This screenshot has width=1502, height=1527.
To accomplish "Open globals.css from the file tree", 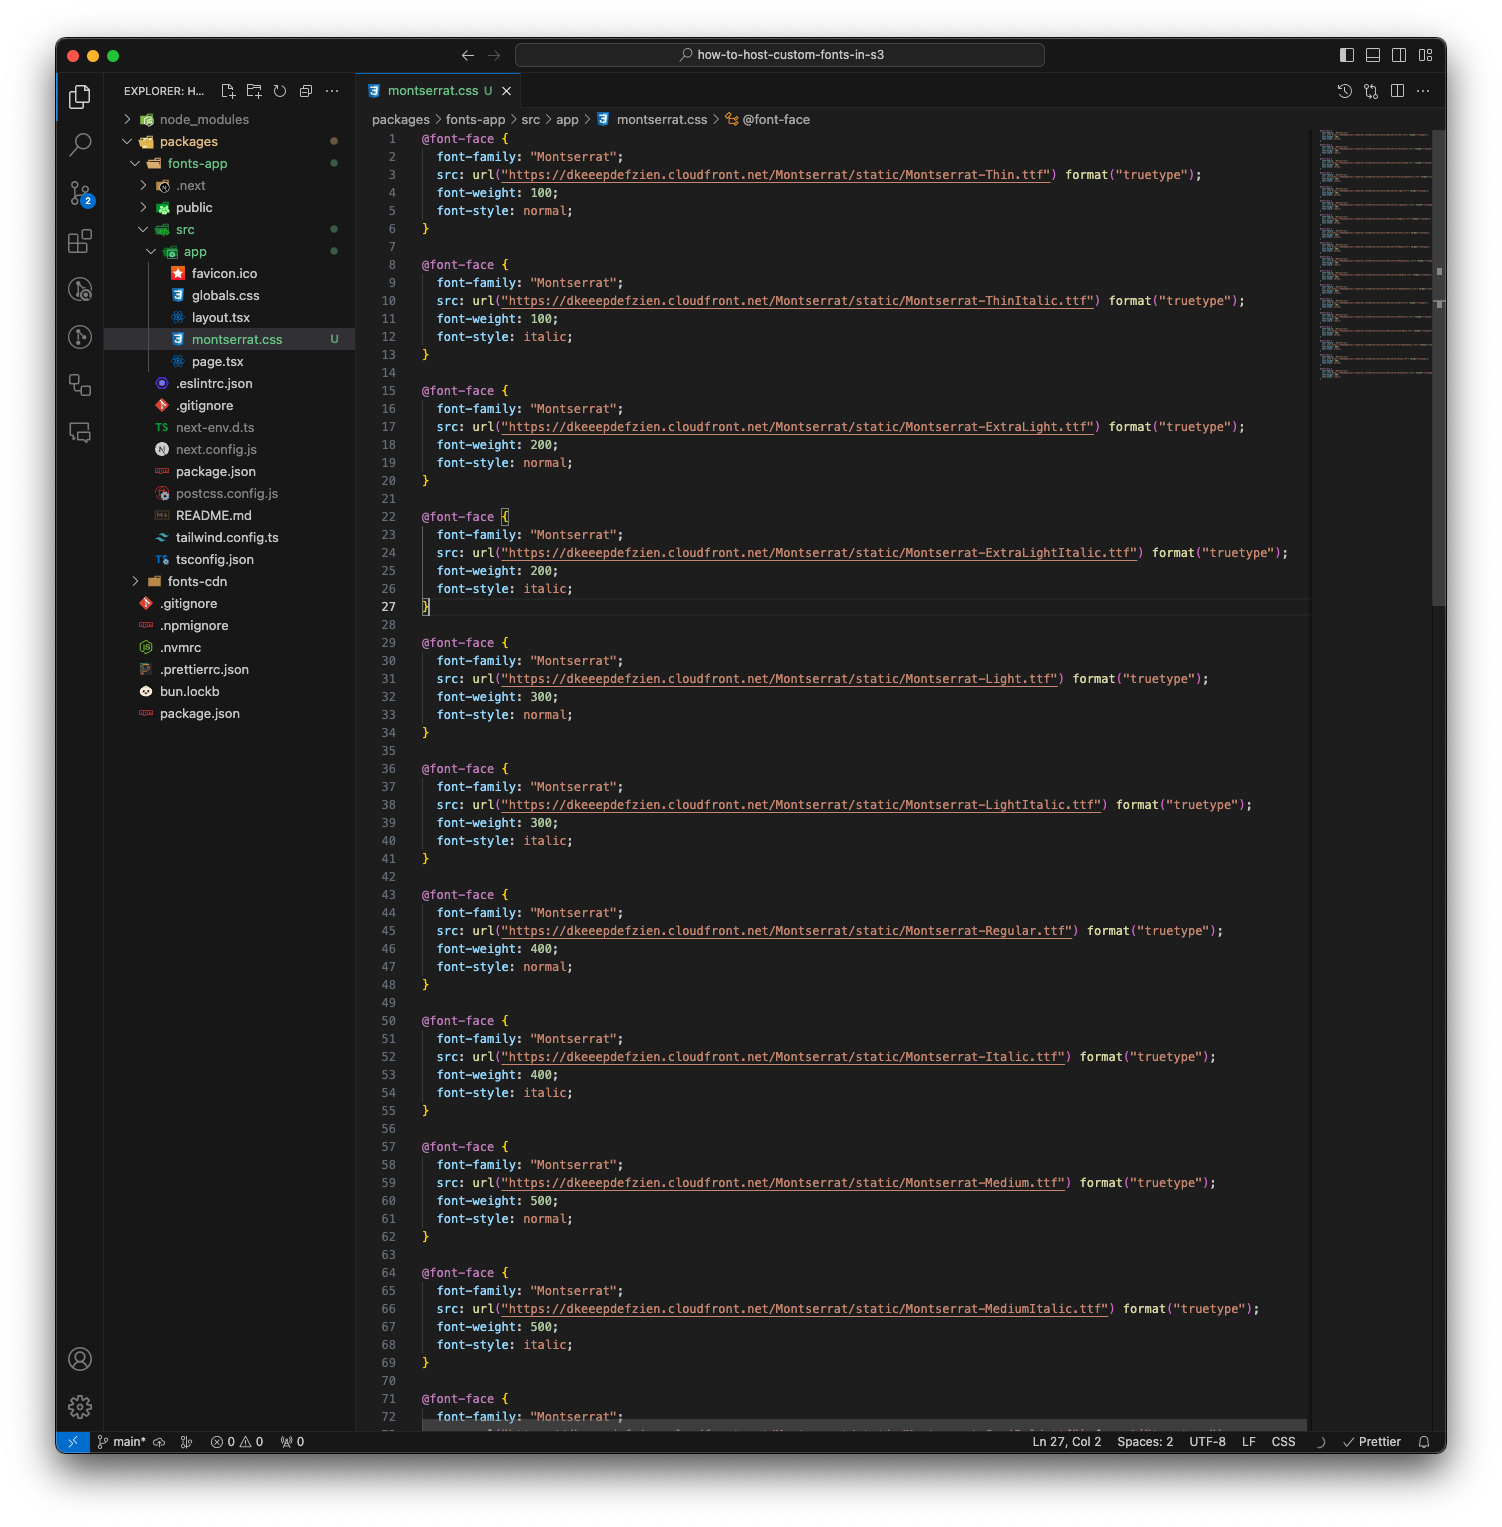I will pos(229,295).
